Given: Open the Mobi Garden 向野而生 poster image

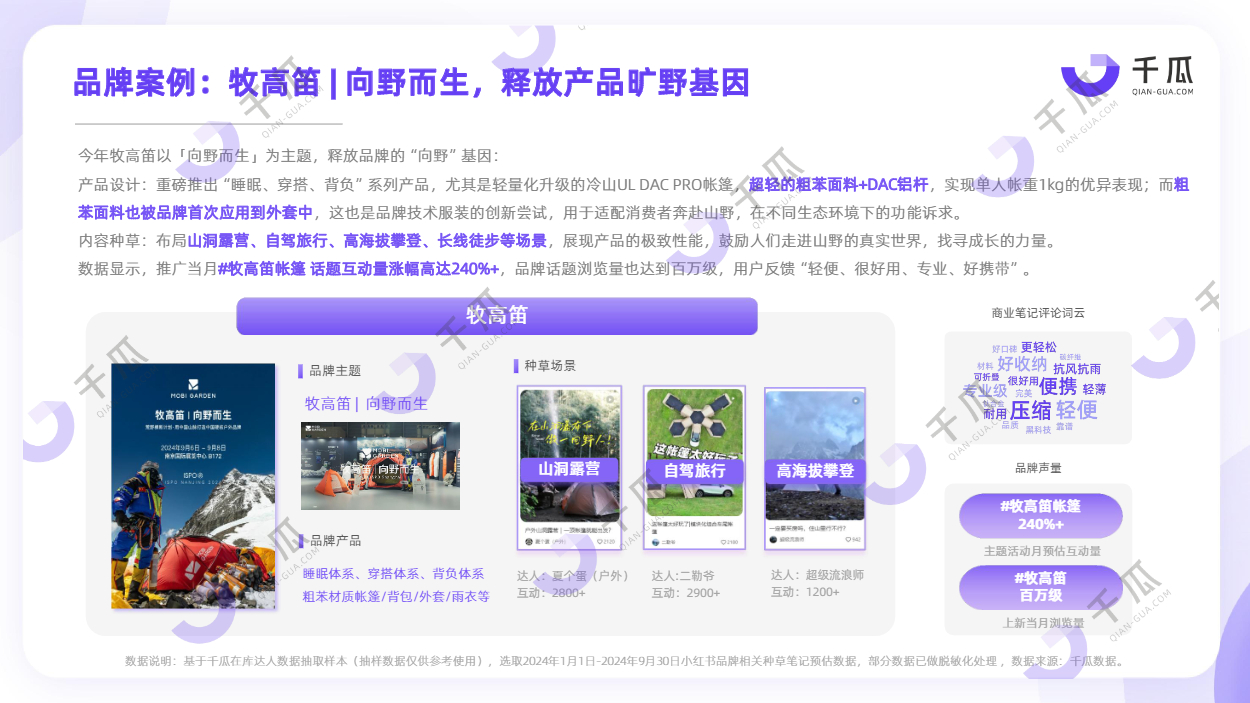Looking at the screenshot, I should click(194, 485).
